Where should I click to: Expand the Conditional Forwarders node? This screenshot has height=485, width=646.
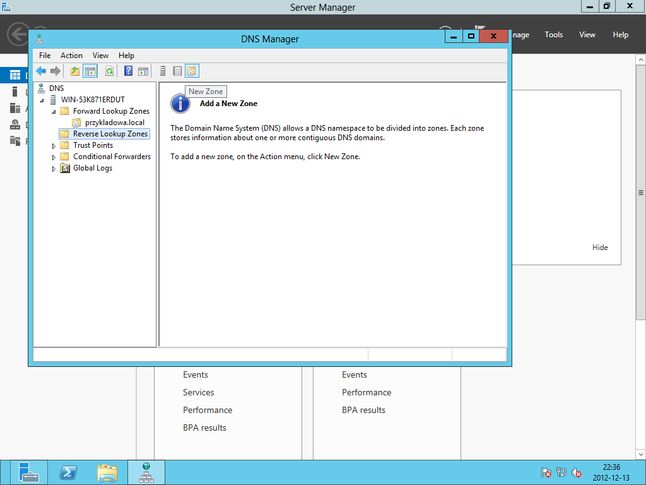(54, 157)
